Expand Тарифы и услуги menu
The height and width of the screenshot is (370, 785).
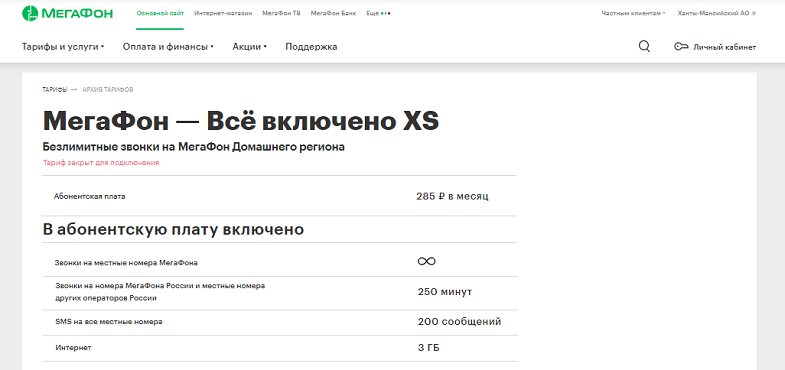[63, 47]
